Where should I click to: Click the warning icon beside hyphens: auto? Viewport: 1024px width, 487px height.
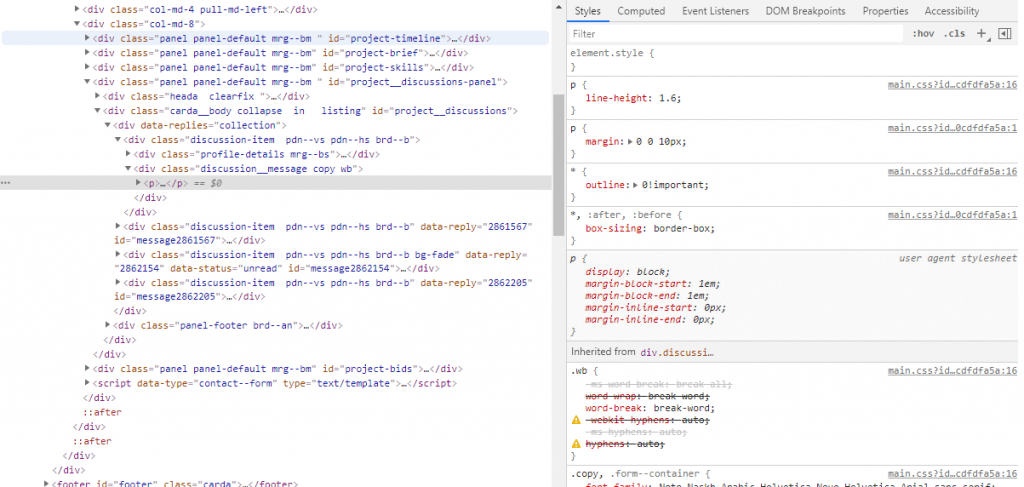(576, 444)
